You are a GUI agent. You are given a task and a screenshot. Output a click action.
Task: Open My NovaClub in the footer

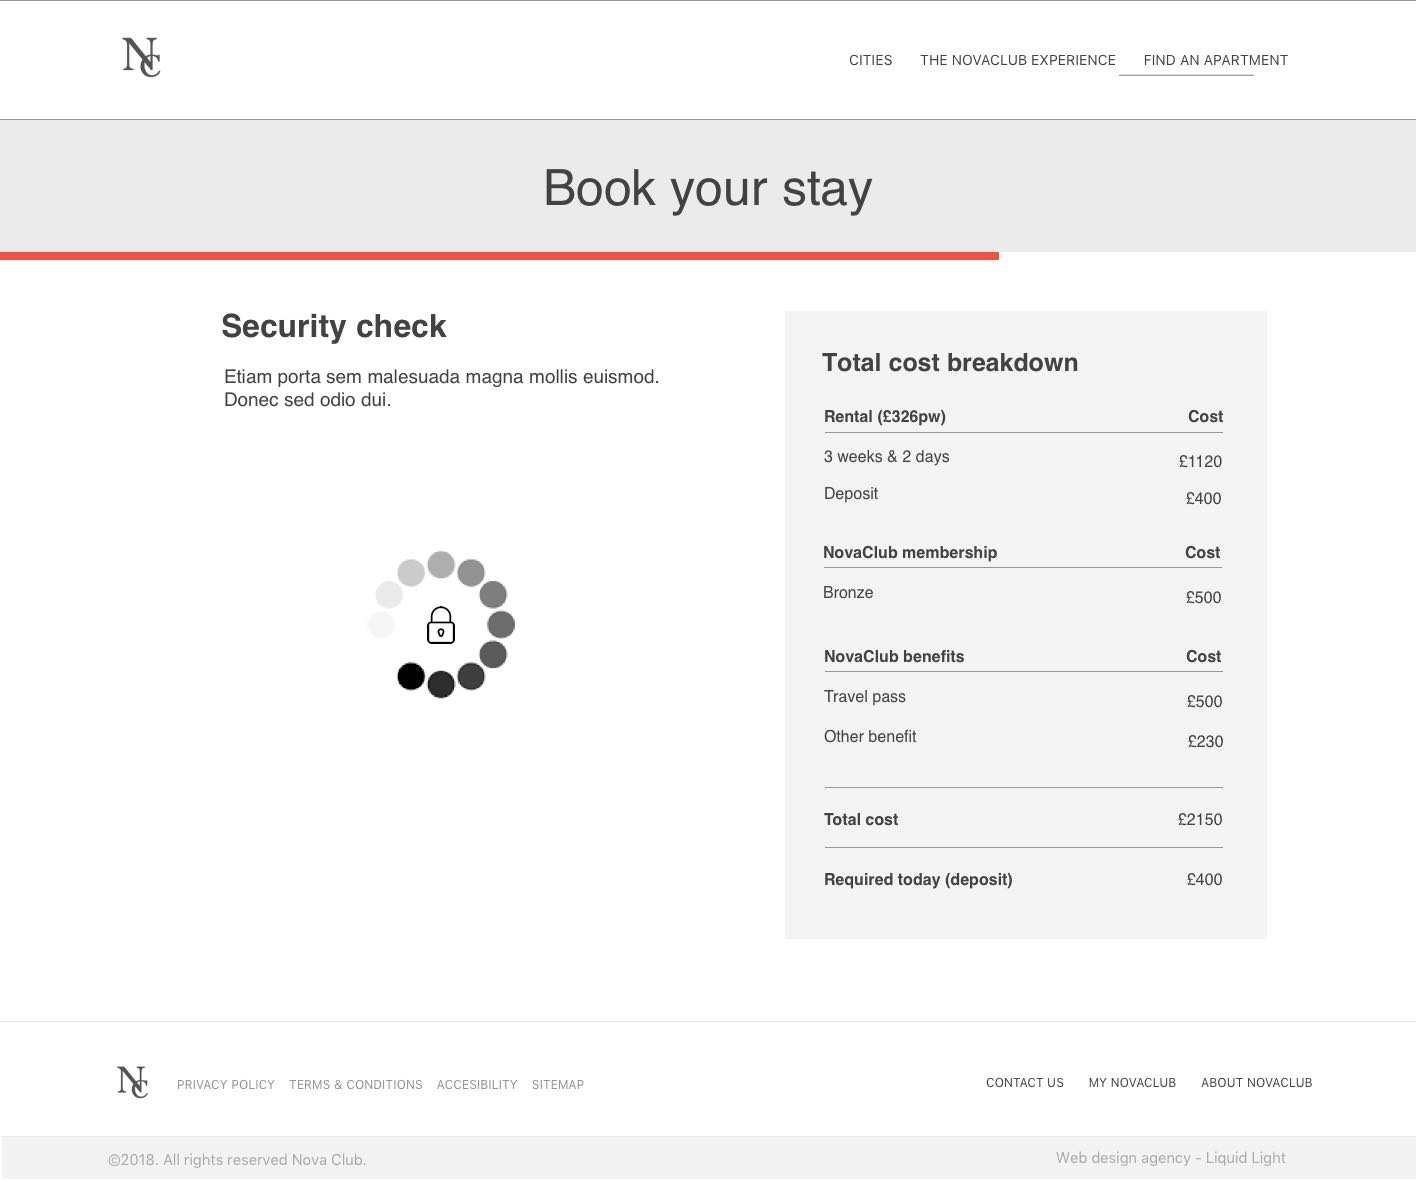point(1132,1083)
